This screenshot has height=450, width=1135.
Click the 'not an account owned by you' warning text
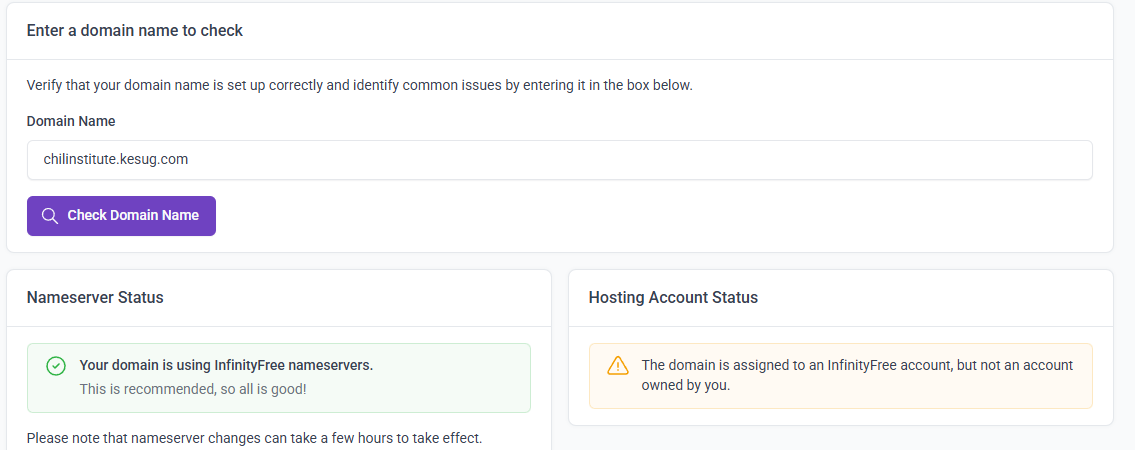[x=856, y=375]
